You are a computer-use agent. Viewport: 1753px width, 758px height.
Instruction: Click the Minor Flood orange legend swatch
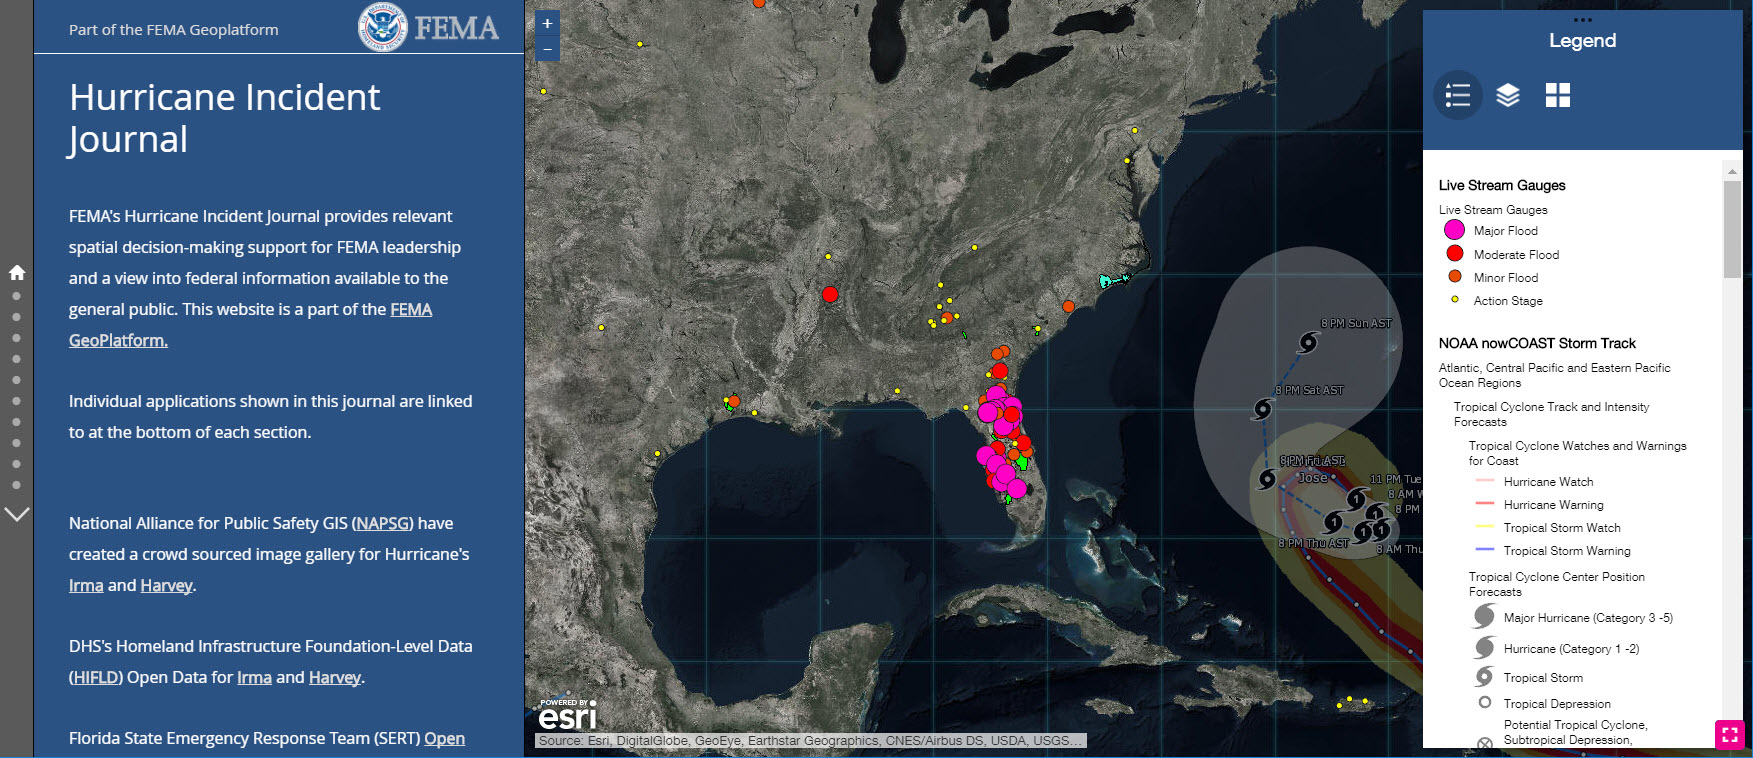(x=1454, y=277)
